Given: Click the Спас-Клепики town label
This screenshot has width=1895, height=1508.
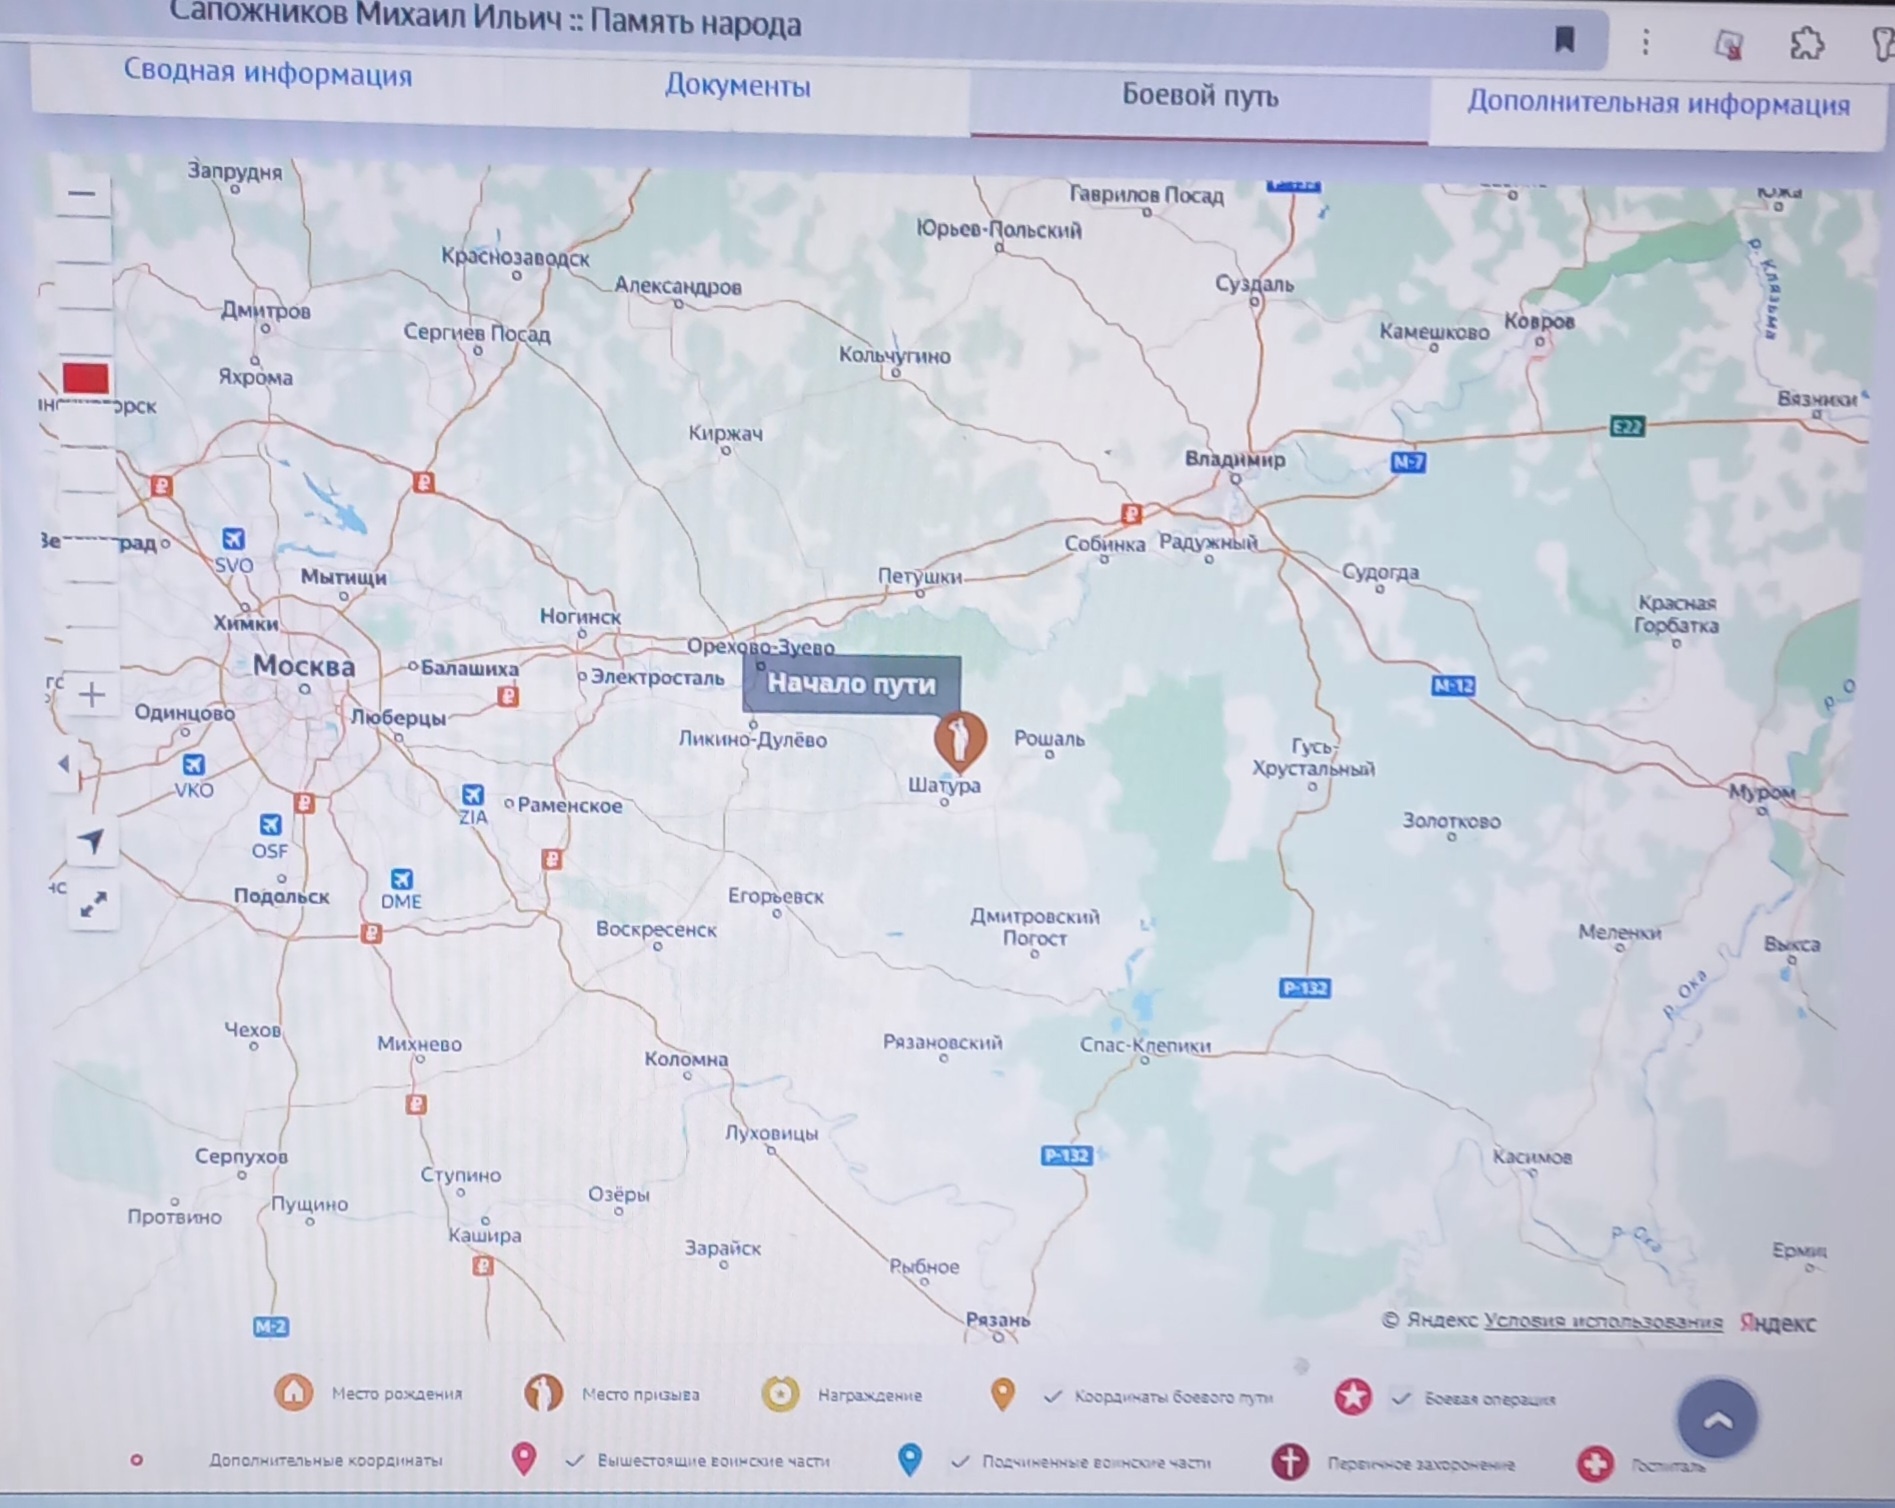Looking at the screenshot, I should (x=1145, y=1045).
